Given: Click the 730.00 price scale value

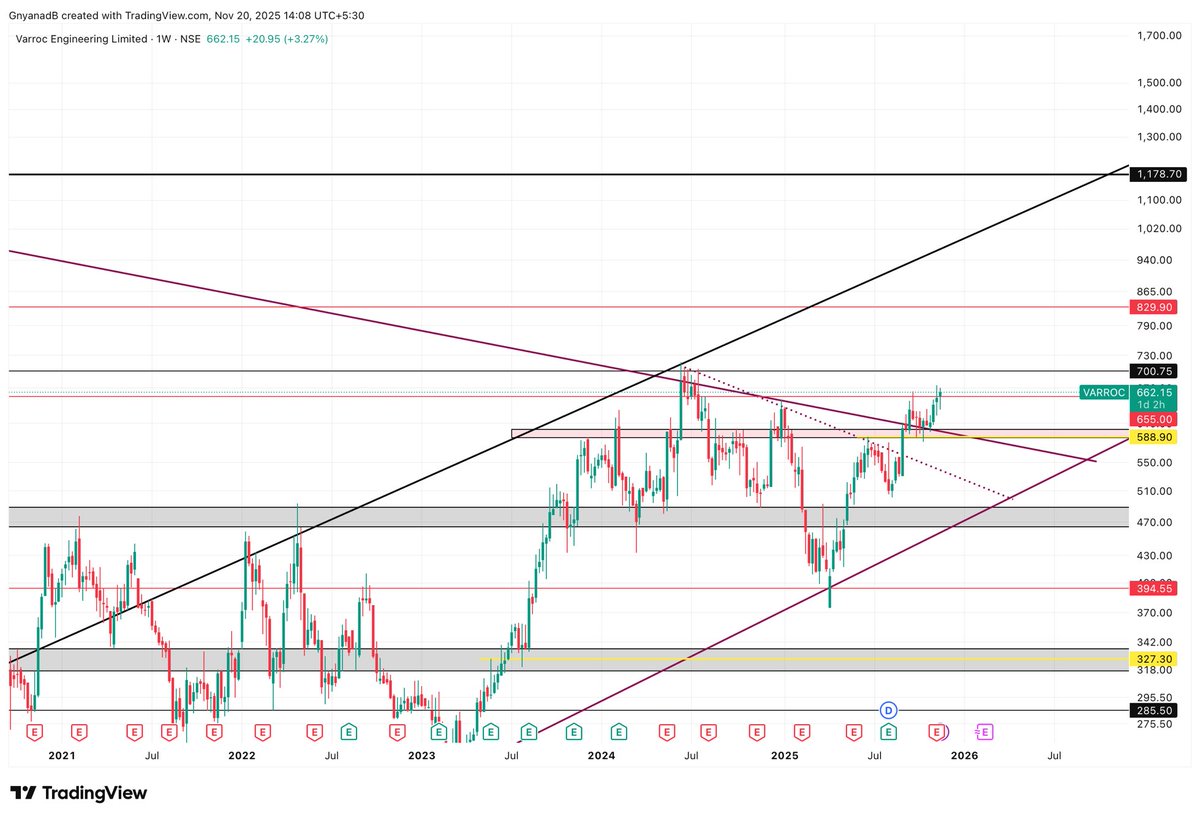Looking at the screenshot, I should click(x=1155, y=356).
